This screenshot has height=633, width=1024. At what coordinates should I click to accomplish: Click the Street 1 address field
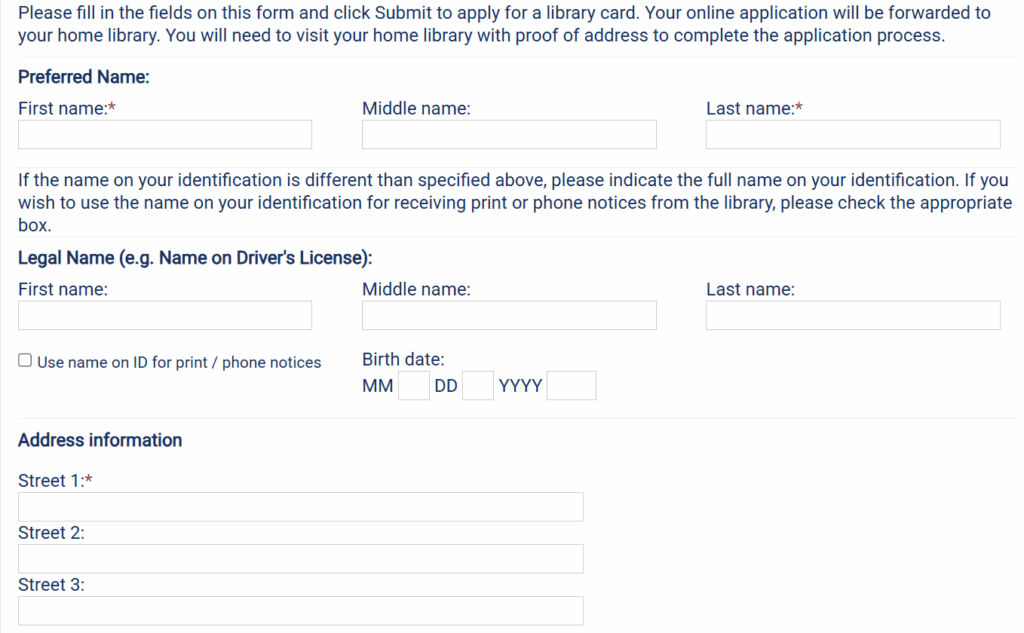click(x=300, y=506)
